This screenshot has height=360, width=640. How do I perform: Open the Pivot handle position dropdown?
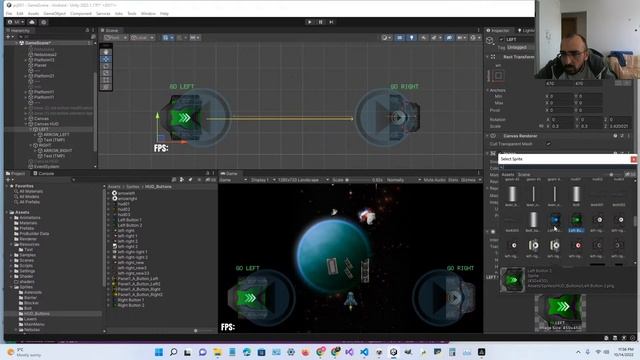(115, 38)
